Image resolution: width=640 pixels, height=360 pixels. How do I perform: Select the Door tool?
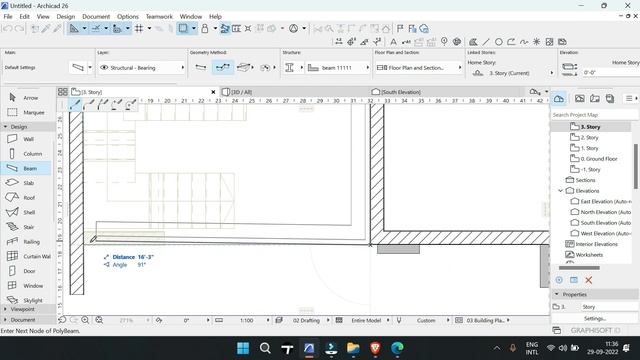24,271
